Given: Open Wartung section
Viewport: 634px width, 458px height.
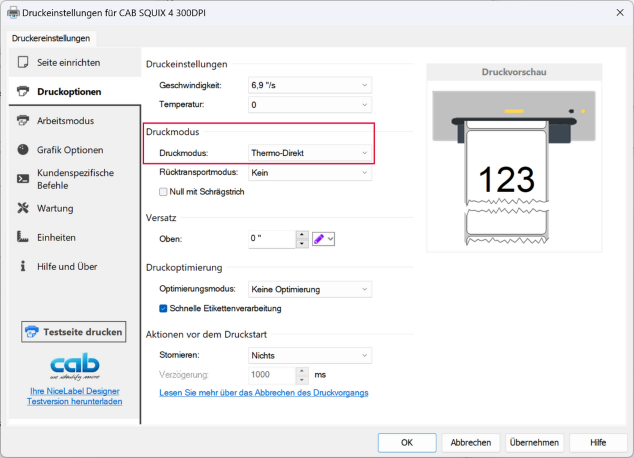Looking at the screenshot, I should 75,208.
